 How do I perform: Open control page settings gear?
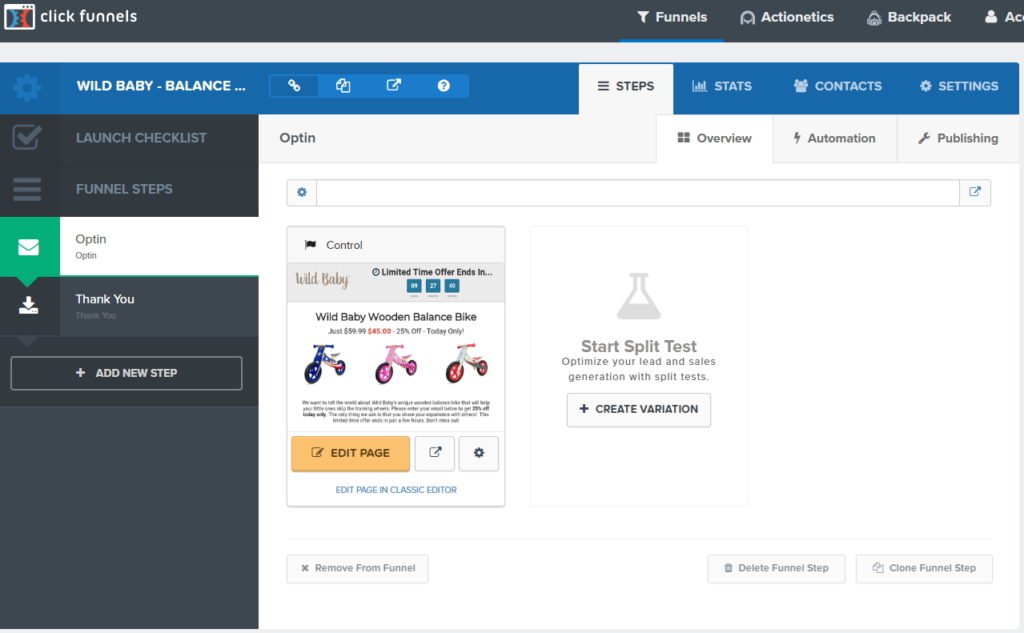click(x=479, y=453)
